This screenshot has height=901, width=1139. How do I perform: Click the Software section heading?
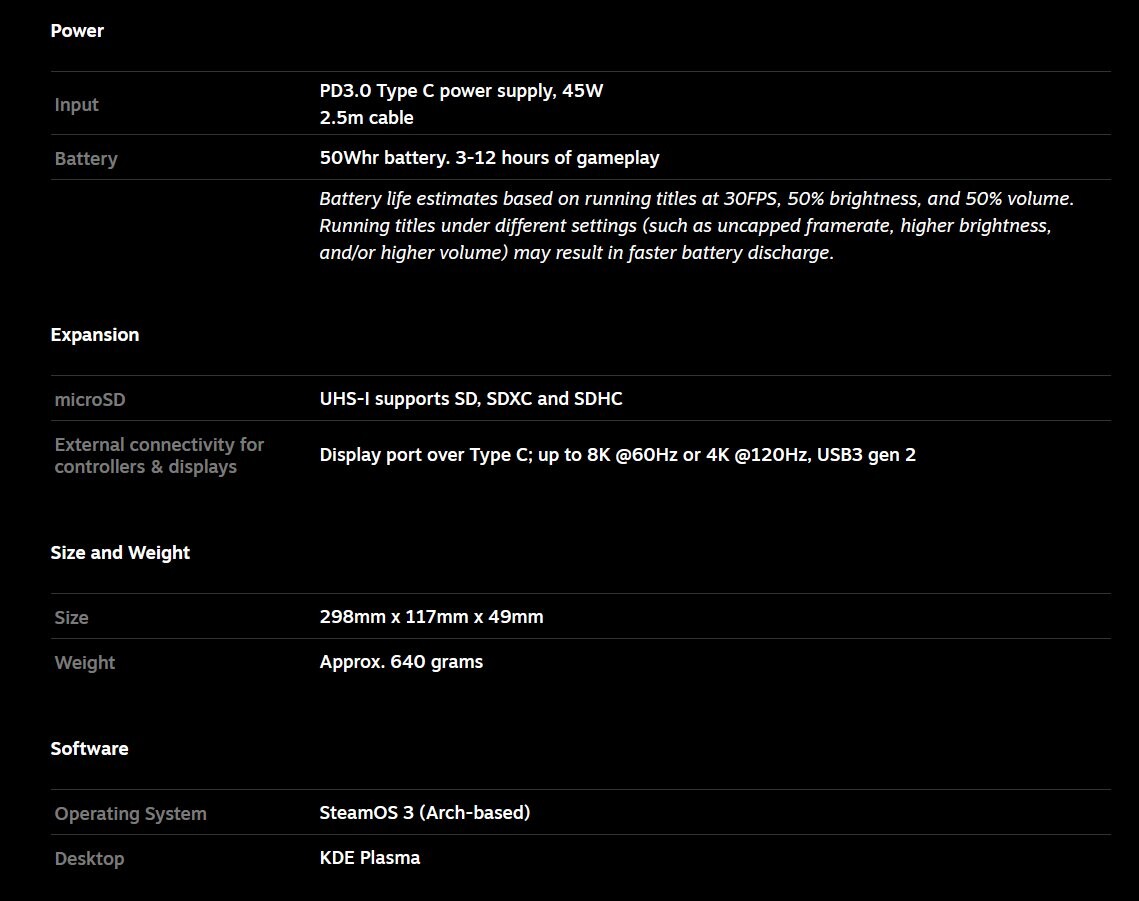pyautogui.click(x=89, y=749)
